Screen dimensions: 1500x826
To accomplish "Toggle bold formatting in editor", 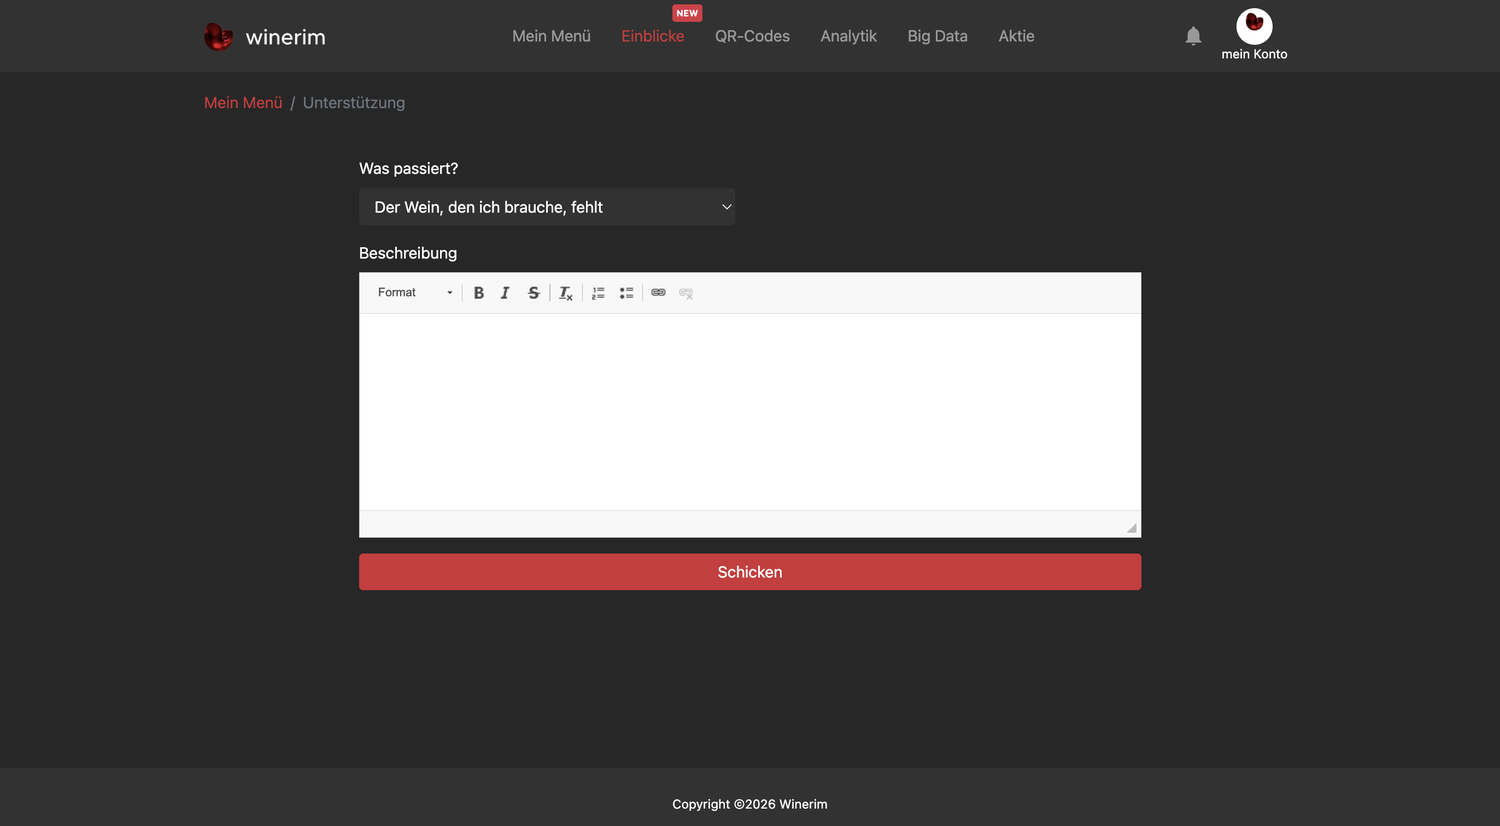I will [479, 293].
